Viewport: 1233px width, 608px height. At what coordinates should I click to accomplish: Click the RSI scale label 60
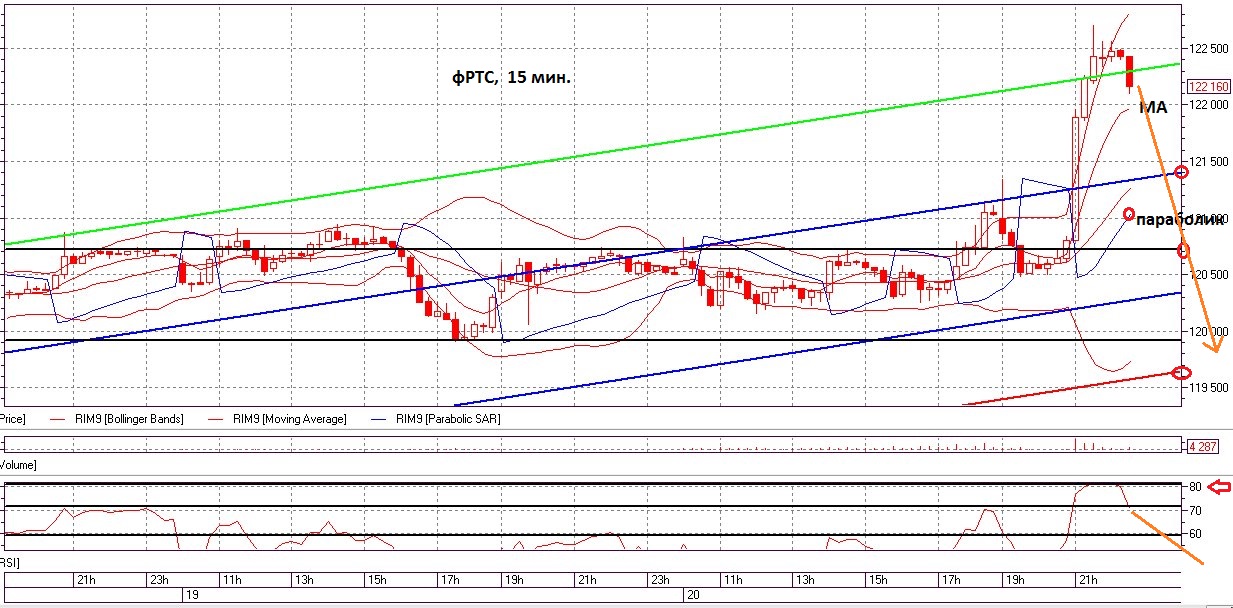pos(1195,535)
